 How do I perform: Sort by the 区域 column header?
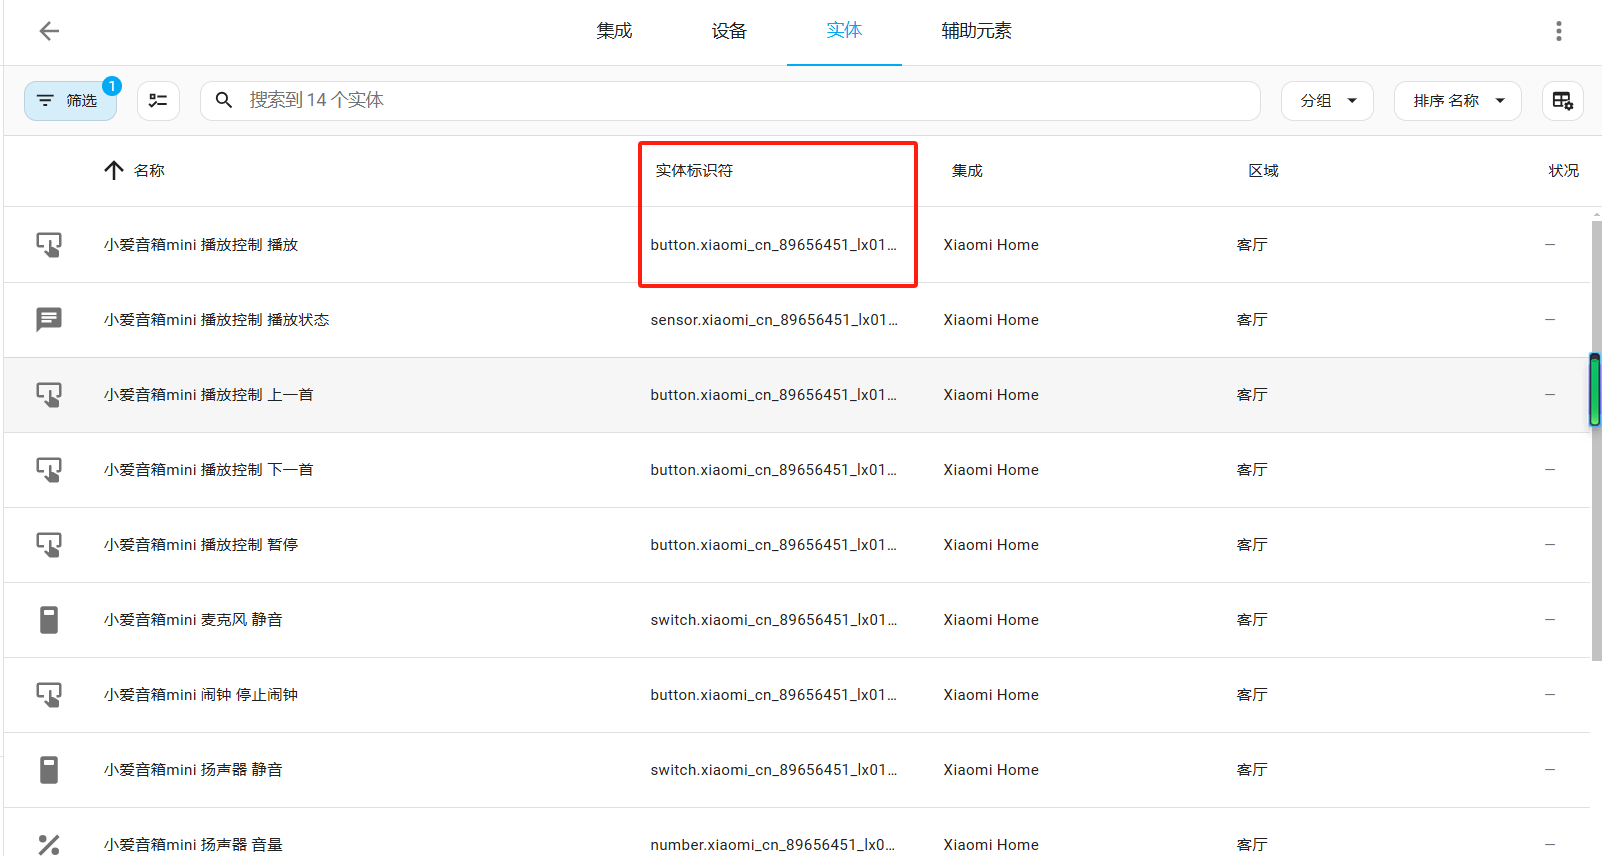click(1263, 171)
